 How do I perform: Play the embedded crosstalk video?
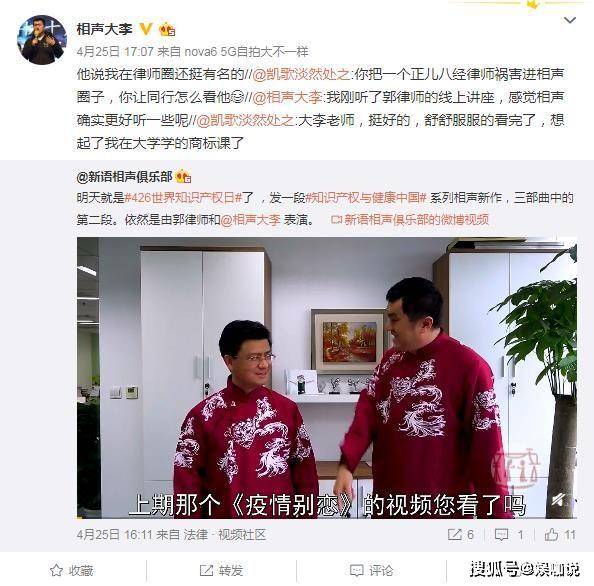click(327, 378)
